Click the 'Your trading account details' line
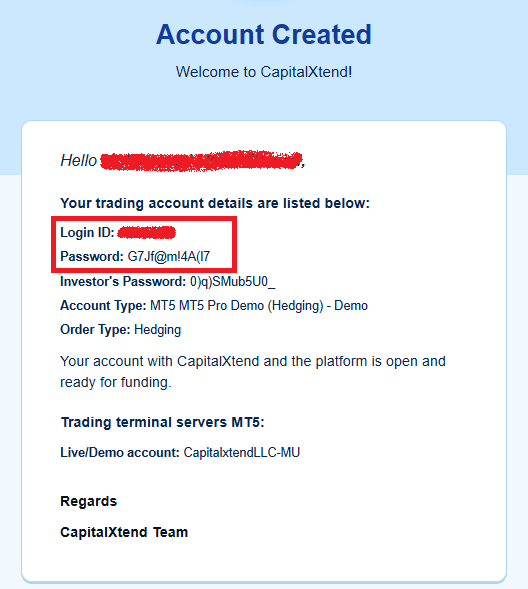This screenshot has height=589, width=528. (x=215, y=203)
